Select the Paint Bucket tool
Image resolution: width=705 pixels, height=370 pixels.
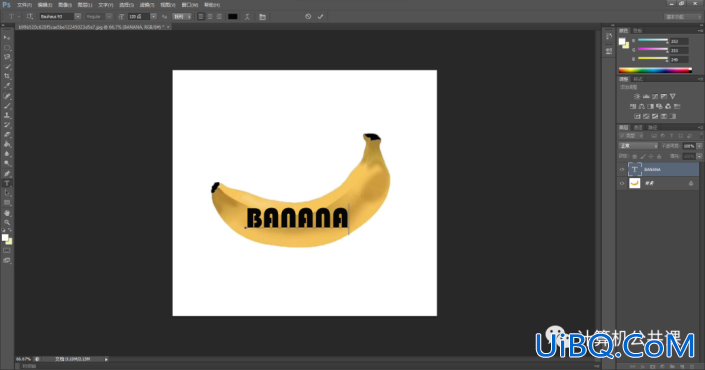coord(7,144)
